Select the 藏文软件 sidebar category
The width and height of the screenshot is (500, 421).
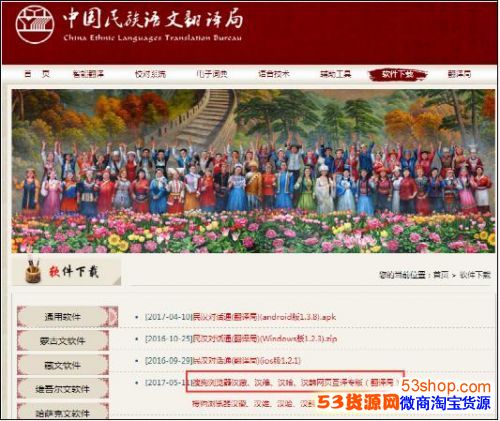click(x=63, y=365)
